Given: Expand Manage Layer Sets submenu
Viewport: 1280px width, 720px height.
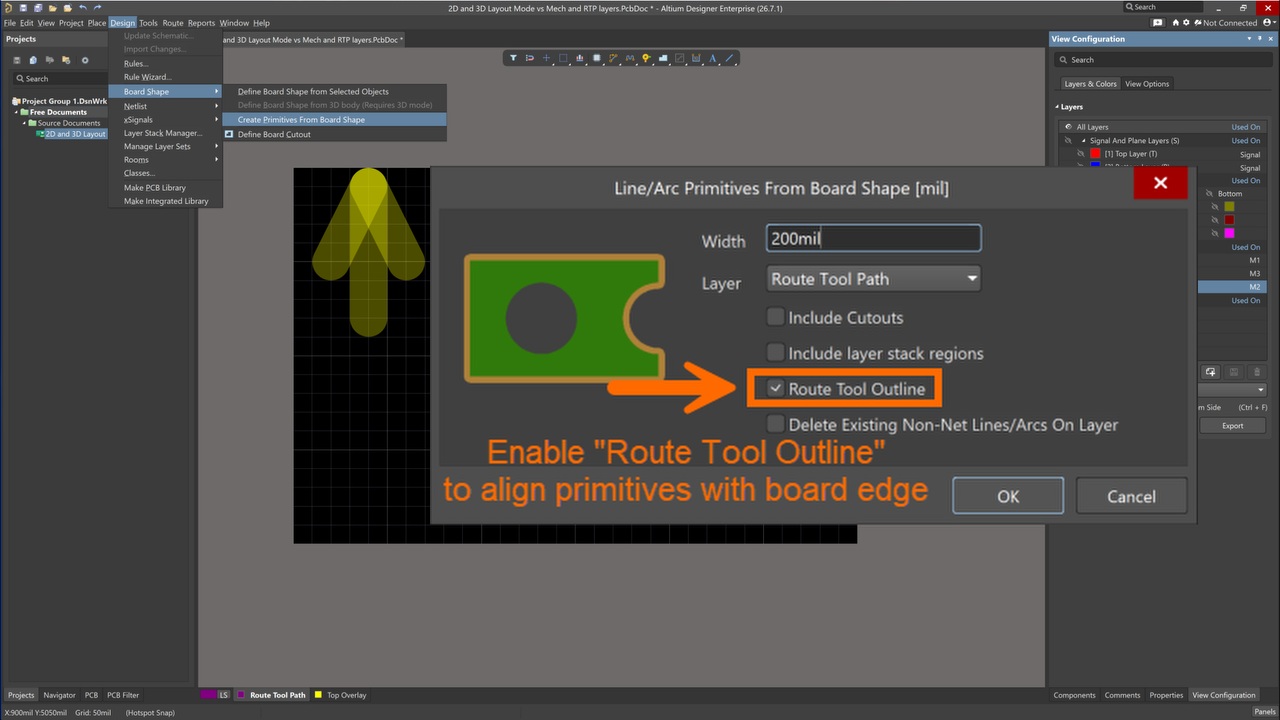Looking at the screenshot, I should [x=216, y=146].
